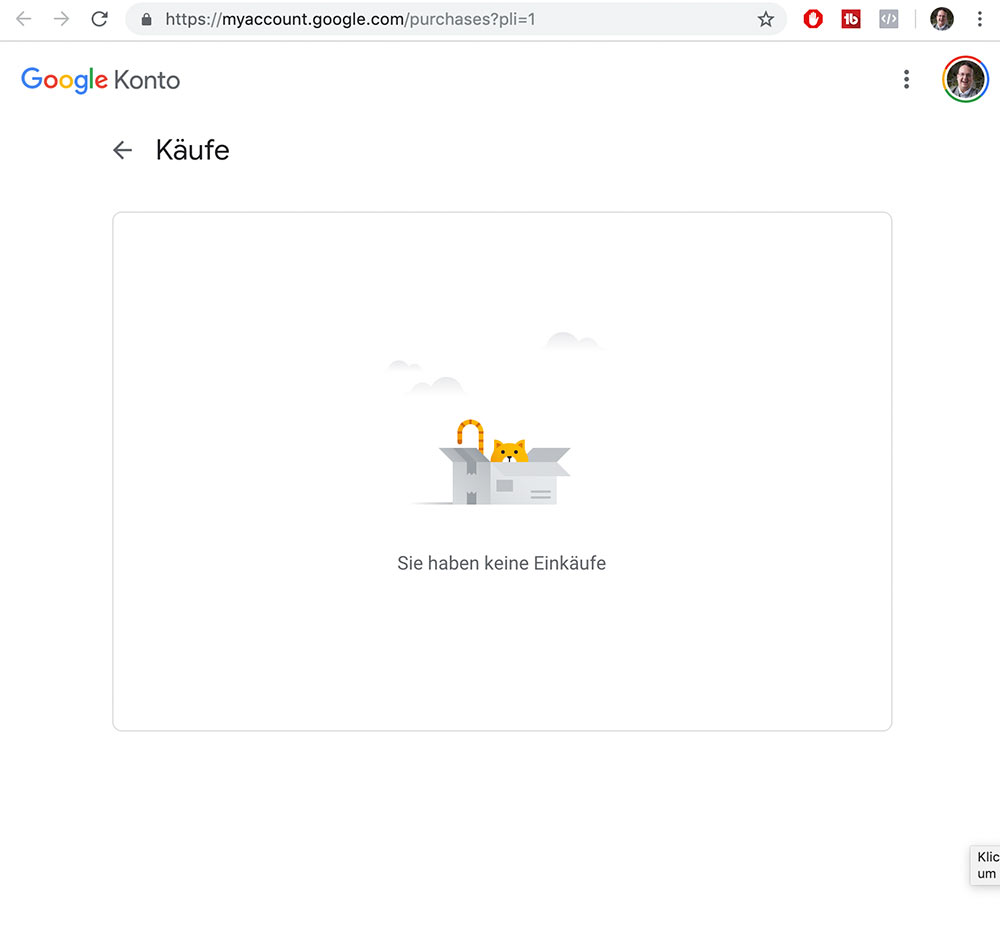Click the Käufe page heading
This screenshot has height=943, width=1000.
pos(192,150)
